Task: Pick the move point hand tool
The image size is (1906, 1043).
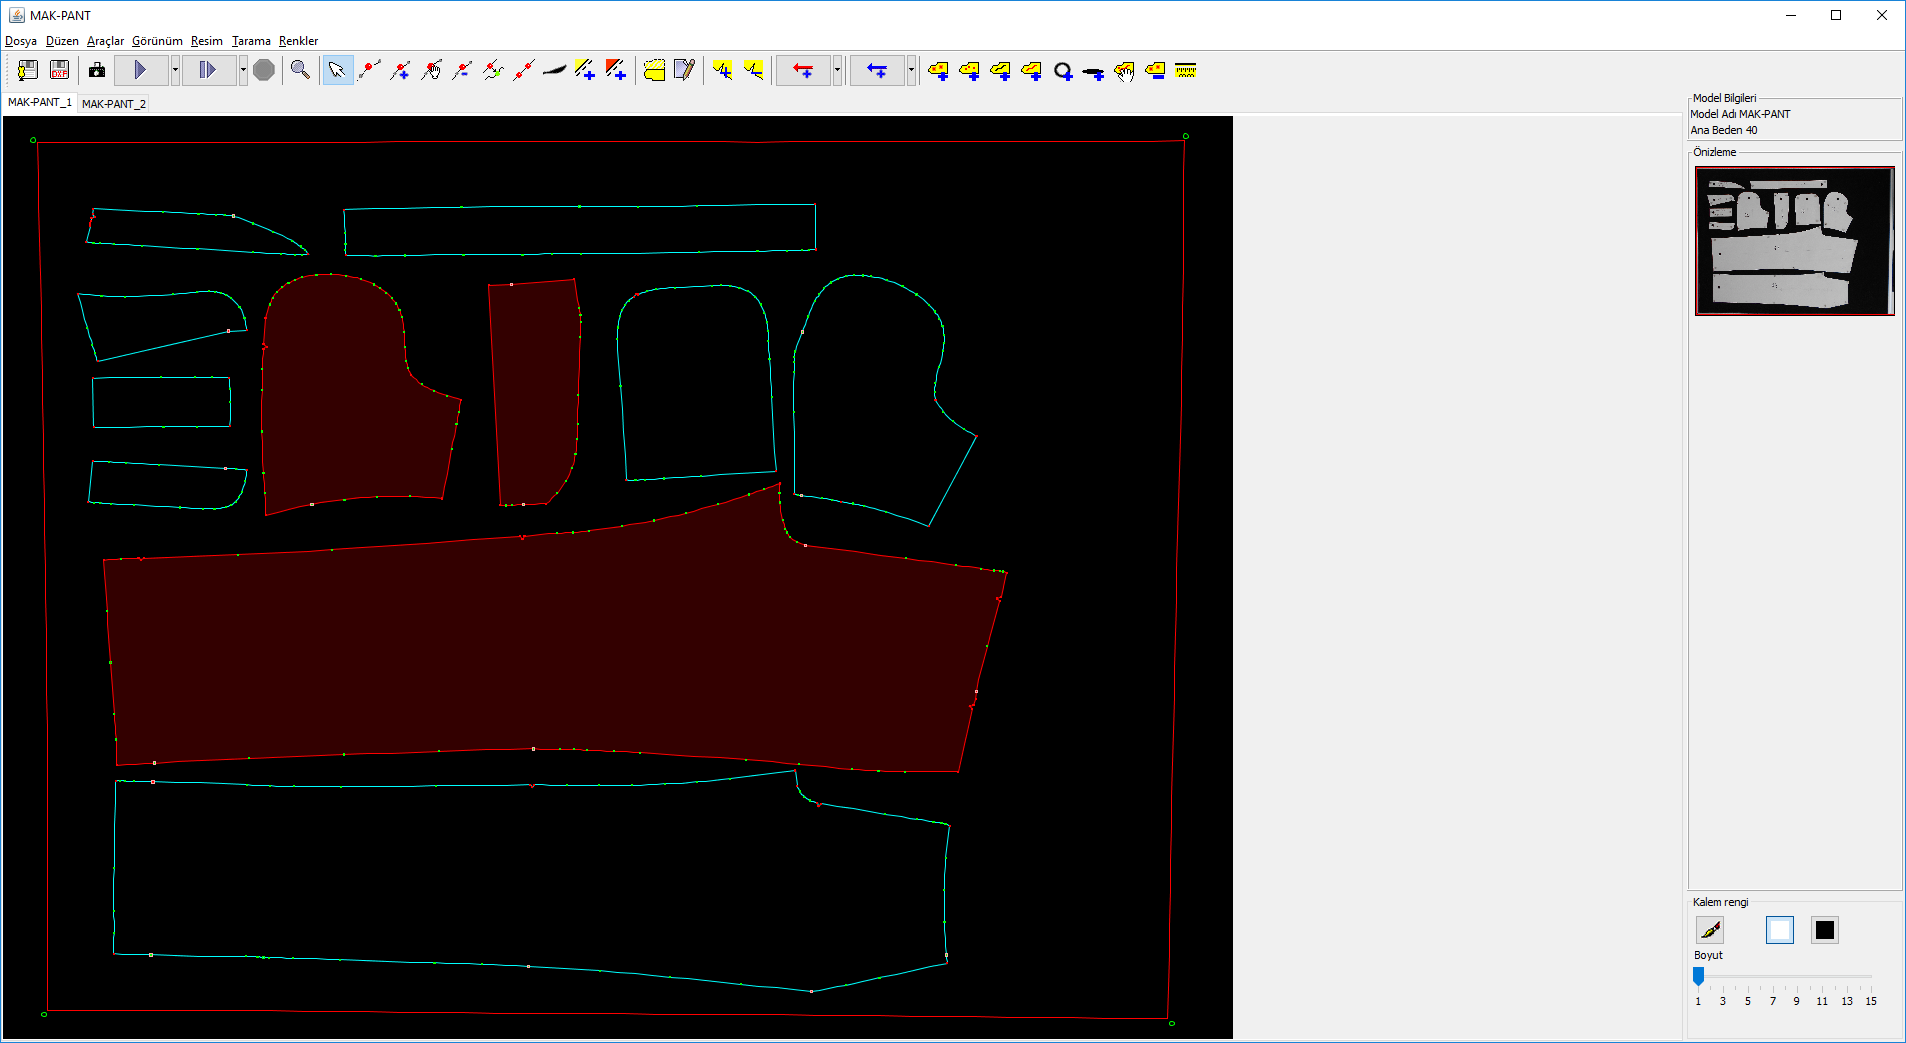Action: tap(431, 70)
